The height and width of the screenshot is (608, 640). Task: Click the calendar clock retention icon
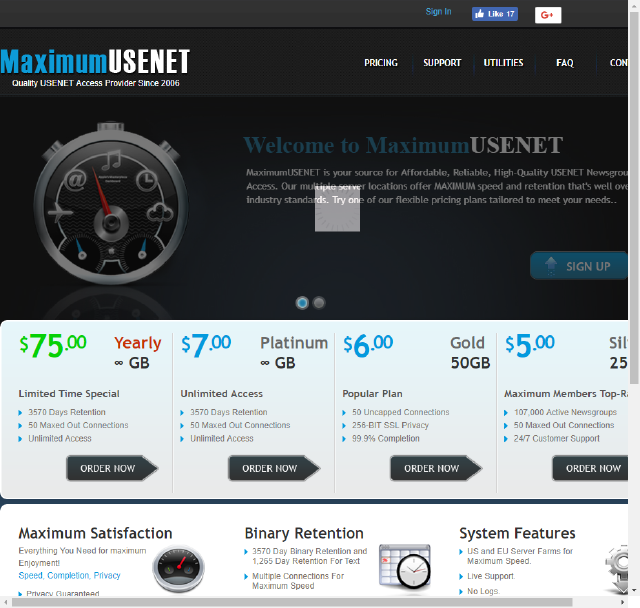tap(404, 567)
